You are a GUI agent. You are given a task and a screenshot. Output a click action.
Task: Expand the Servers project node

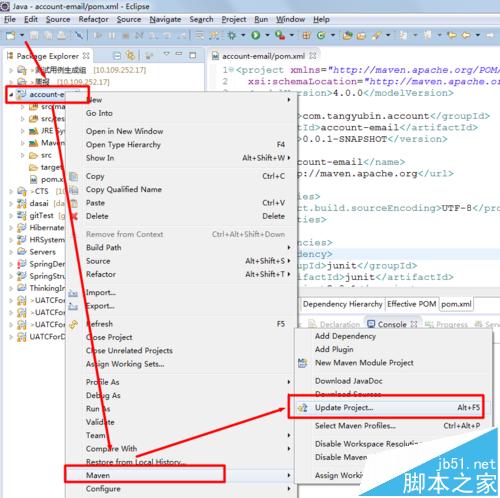pos(11,252)
